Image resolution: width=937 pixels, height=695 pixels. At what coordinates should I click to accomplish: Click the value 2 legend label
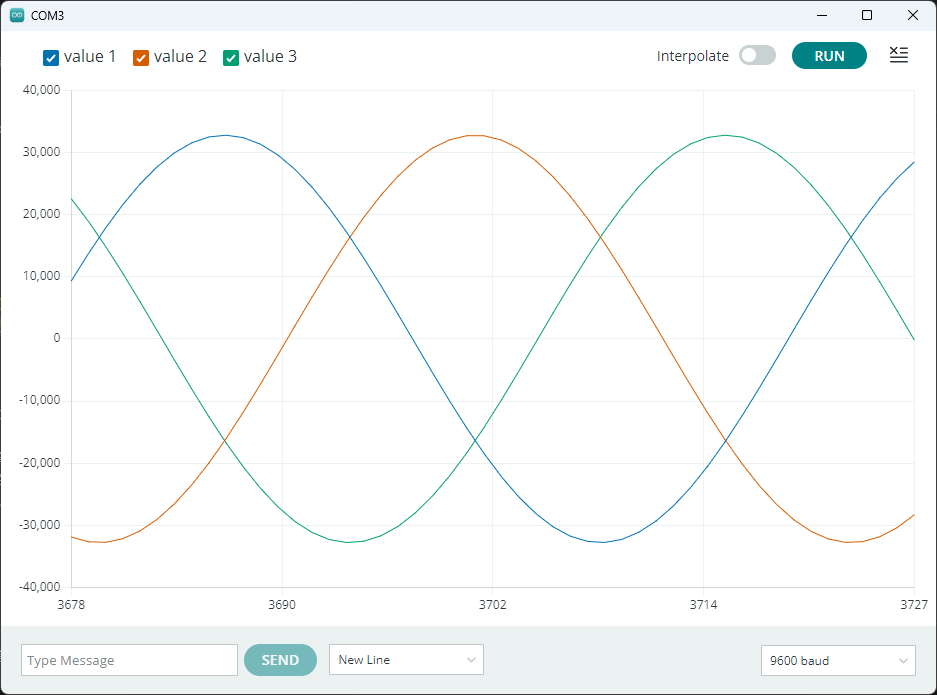pos(180,57)
